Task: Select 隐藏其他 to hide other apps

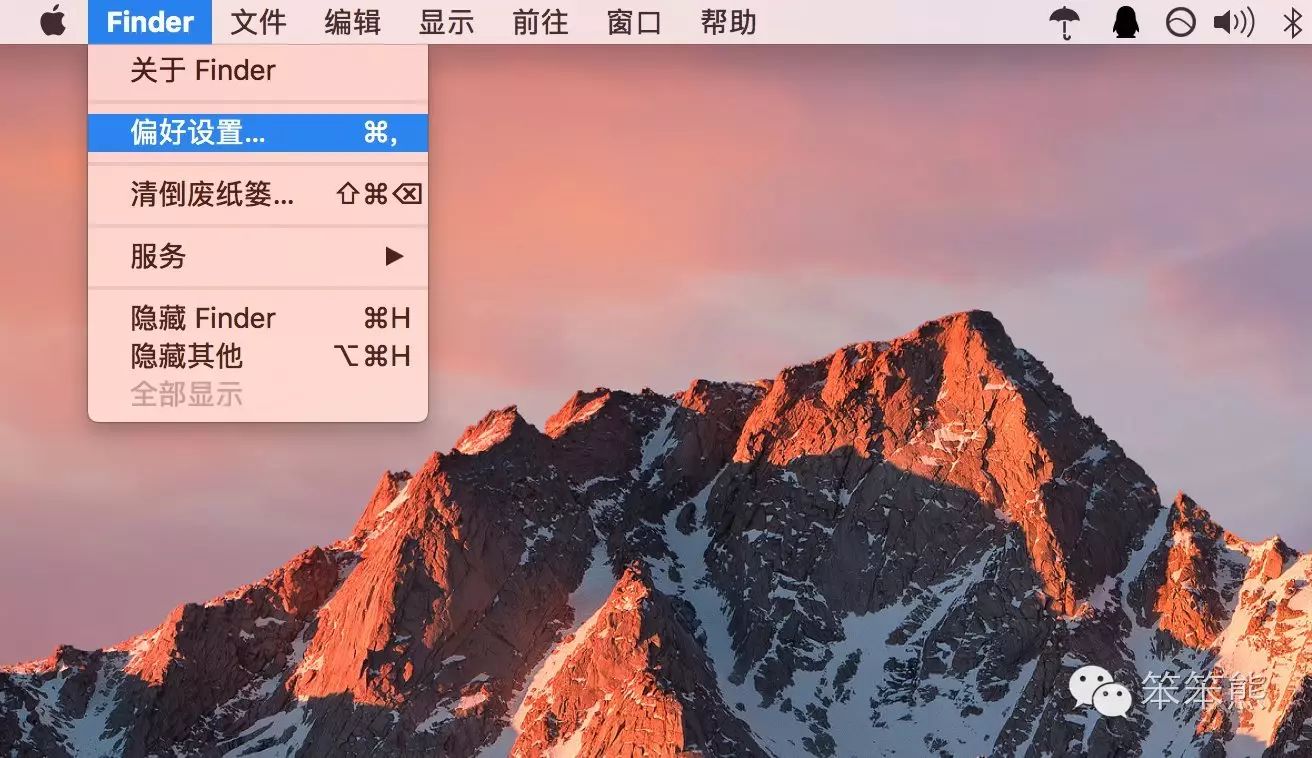Action: pyautogui.click(x=187, y=356)
